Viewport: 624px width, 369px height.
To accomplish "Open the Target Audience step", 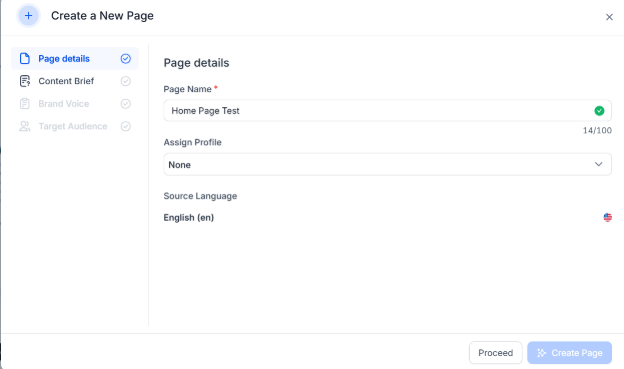I will 75,126.
